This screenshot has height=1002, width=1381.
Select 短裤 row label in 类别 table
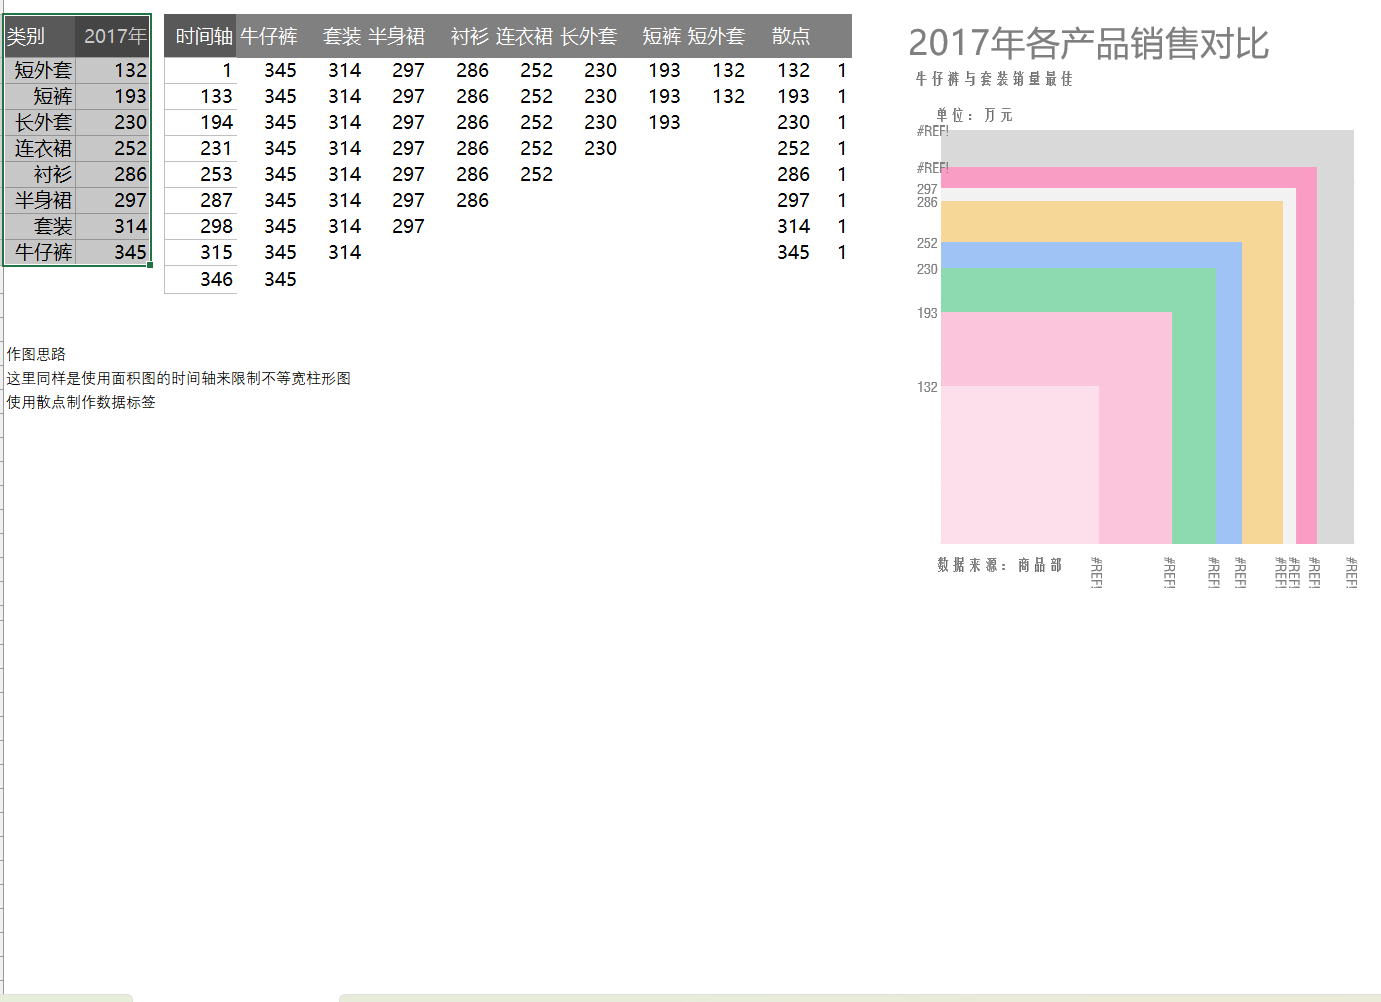40,96
